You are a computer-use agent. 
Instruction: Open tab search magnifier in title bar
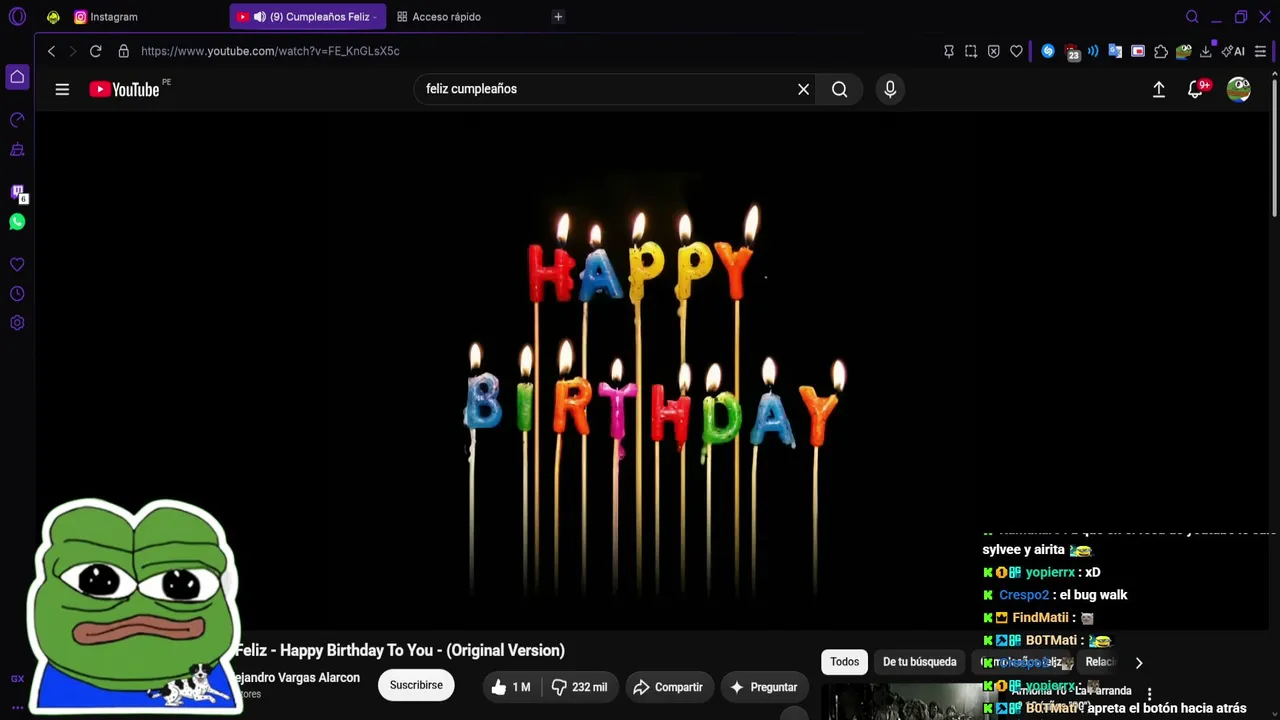point(1192,17)
